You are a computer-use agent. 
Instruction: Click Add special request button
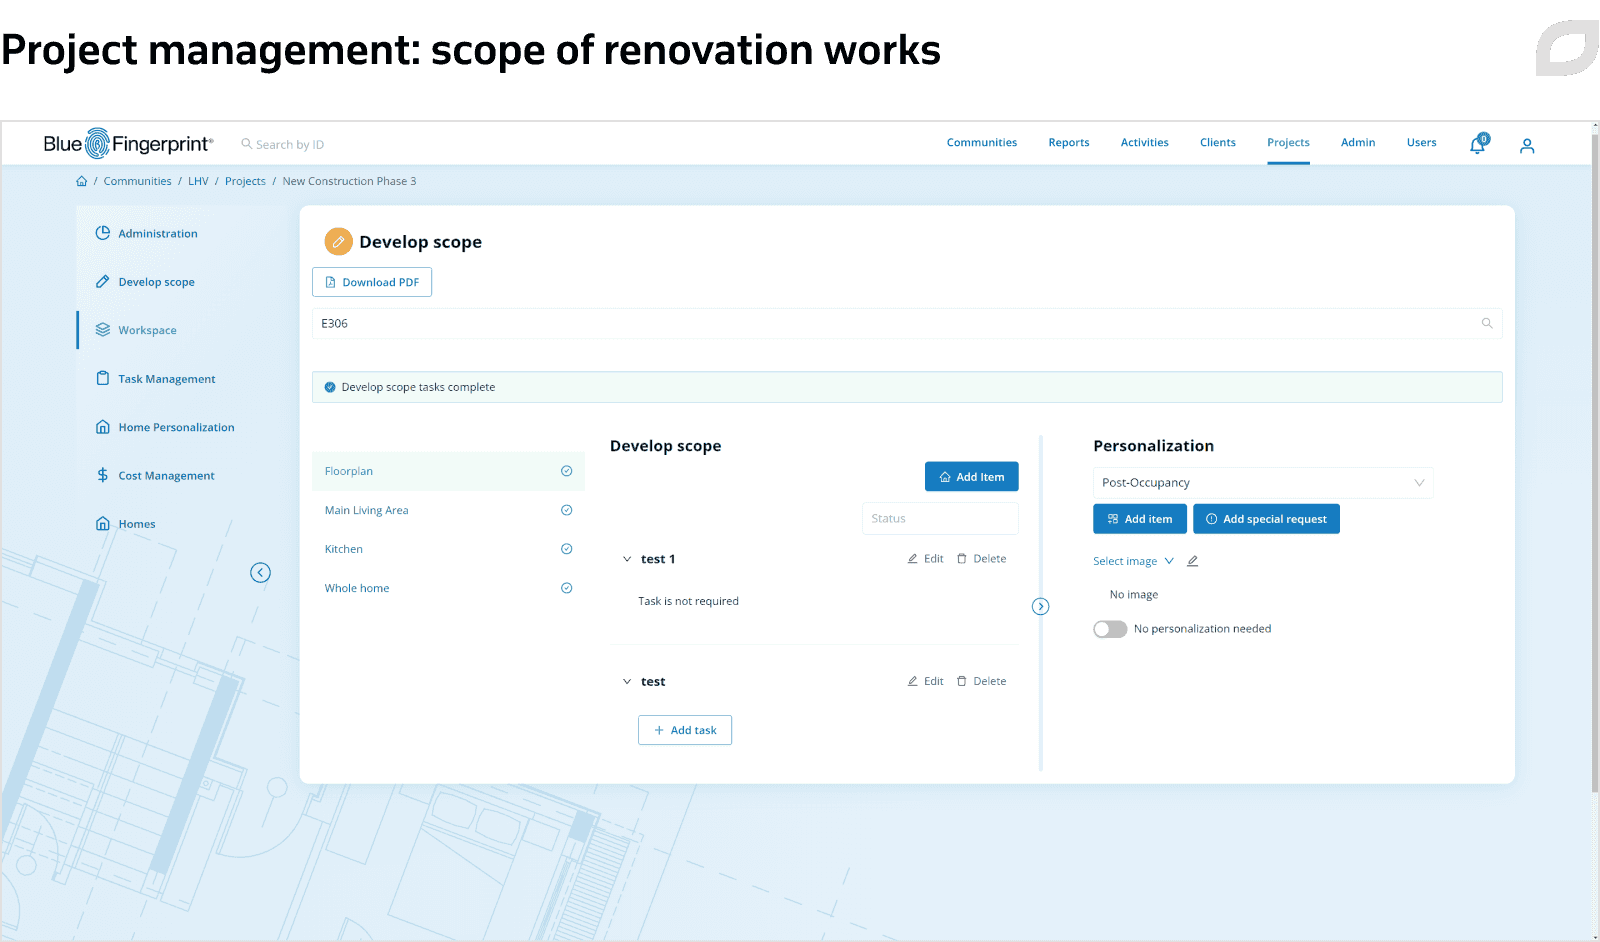pos(1266,519)
